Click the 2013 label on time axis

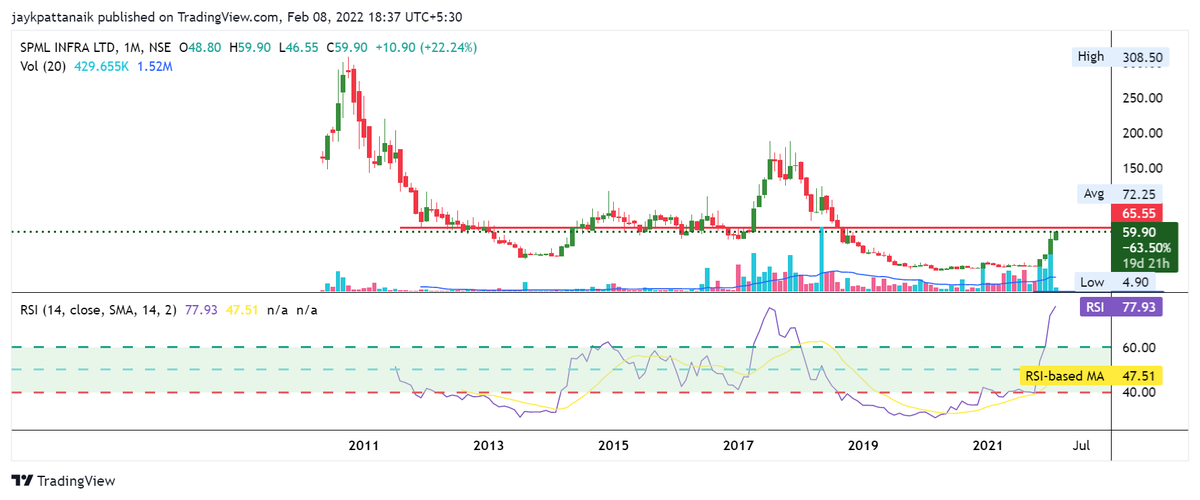[488, 445]
